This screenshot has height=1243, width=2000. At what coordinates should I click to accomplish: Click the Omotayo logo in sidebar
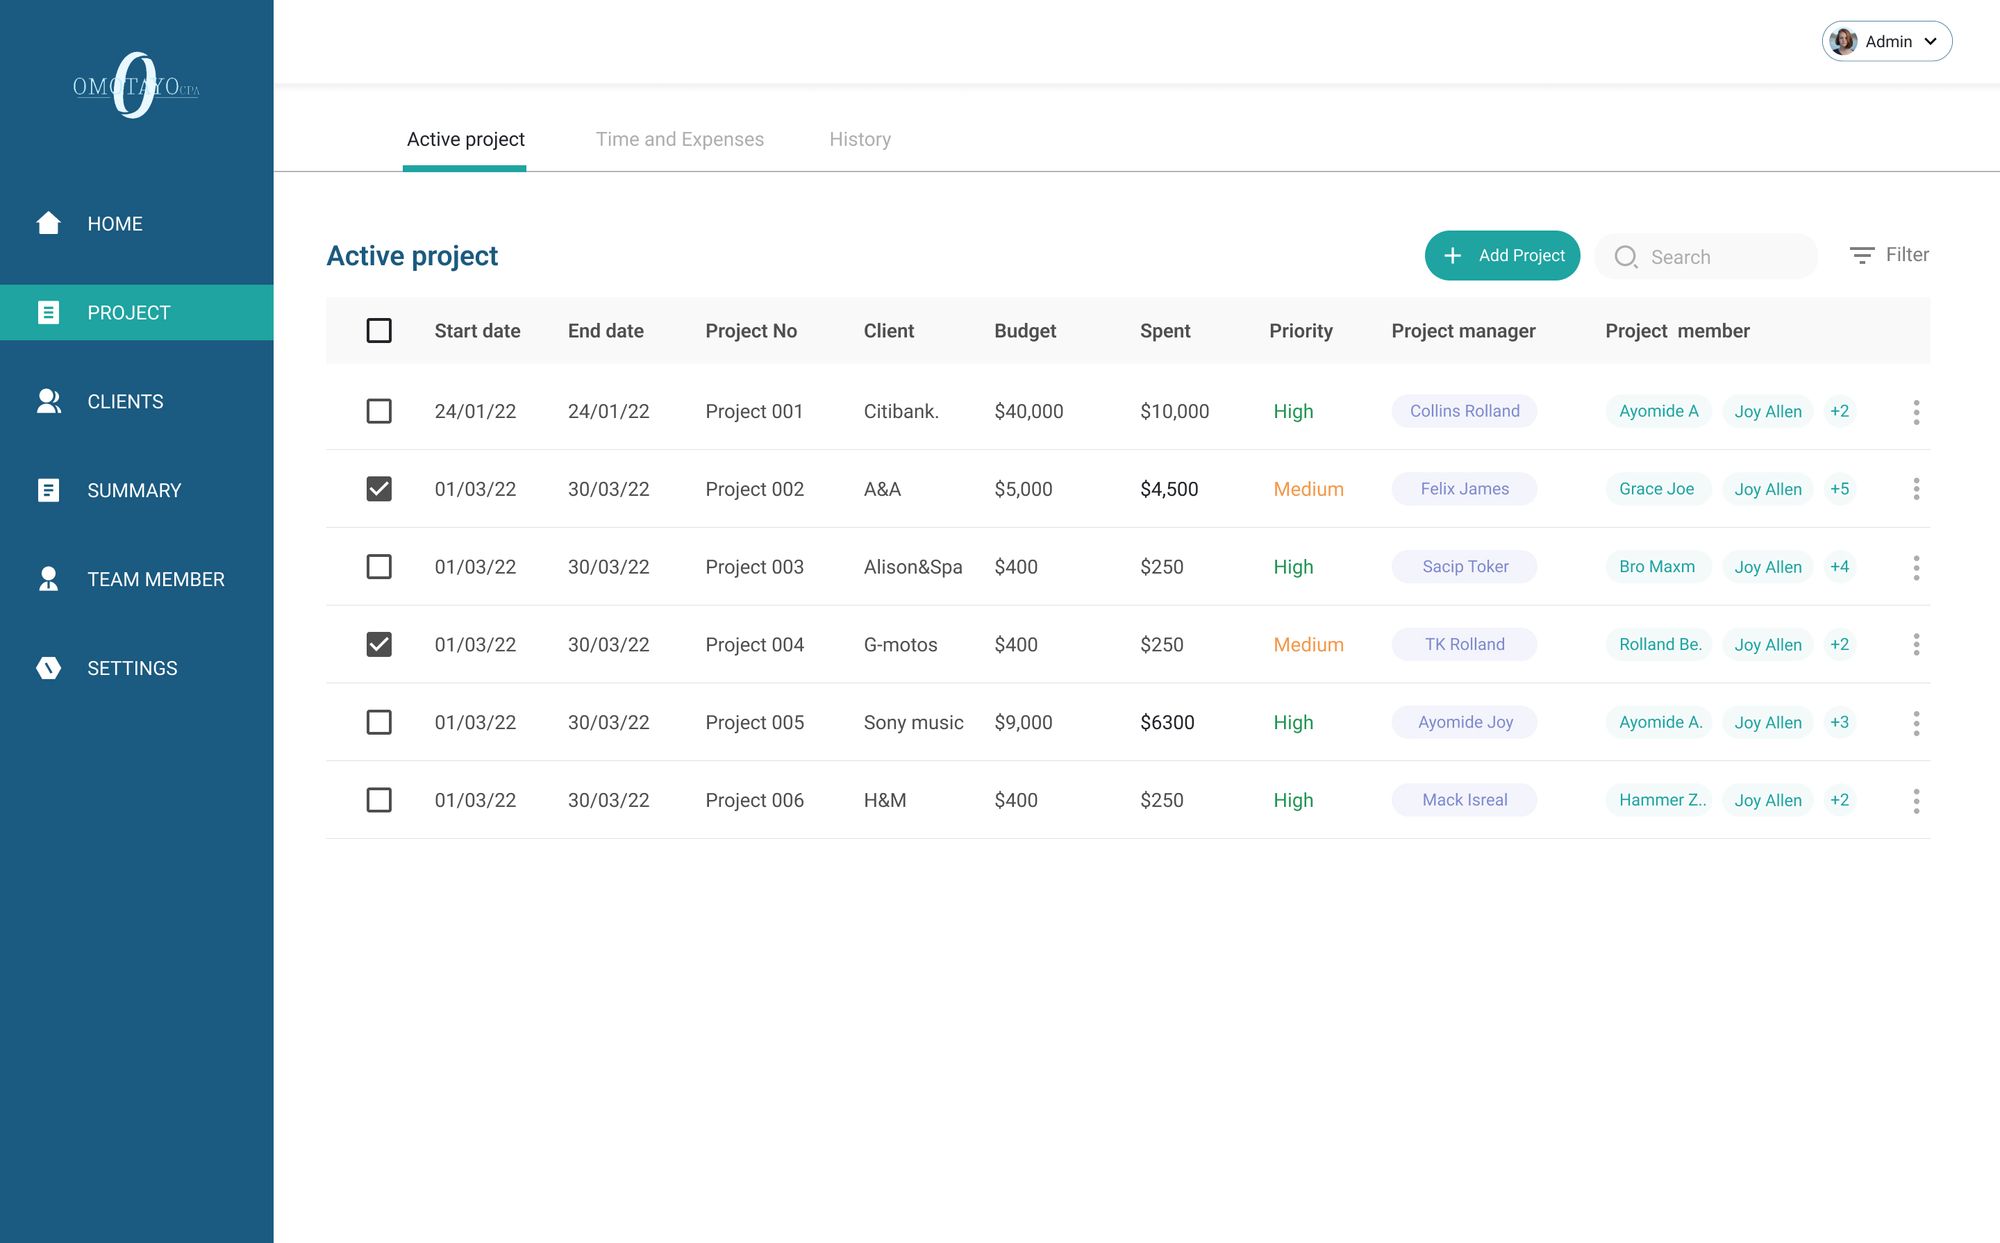click(x=136, y=86)
